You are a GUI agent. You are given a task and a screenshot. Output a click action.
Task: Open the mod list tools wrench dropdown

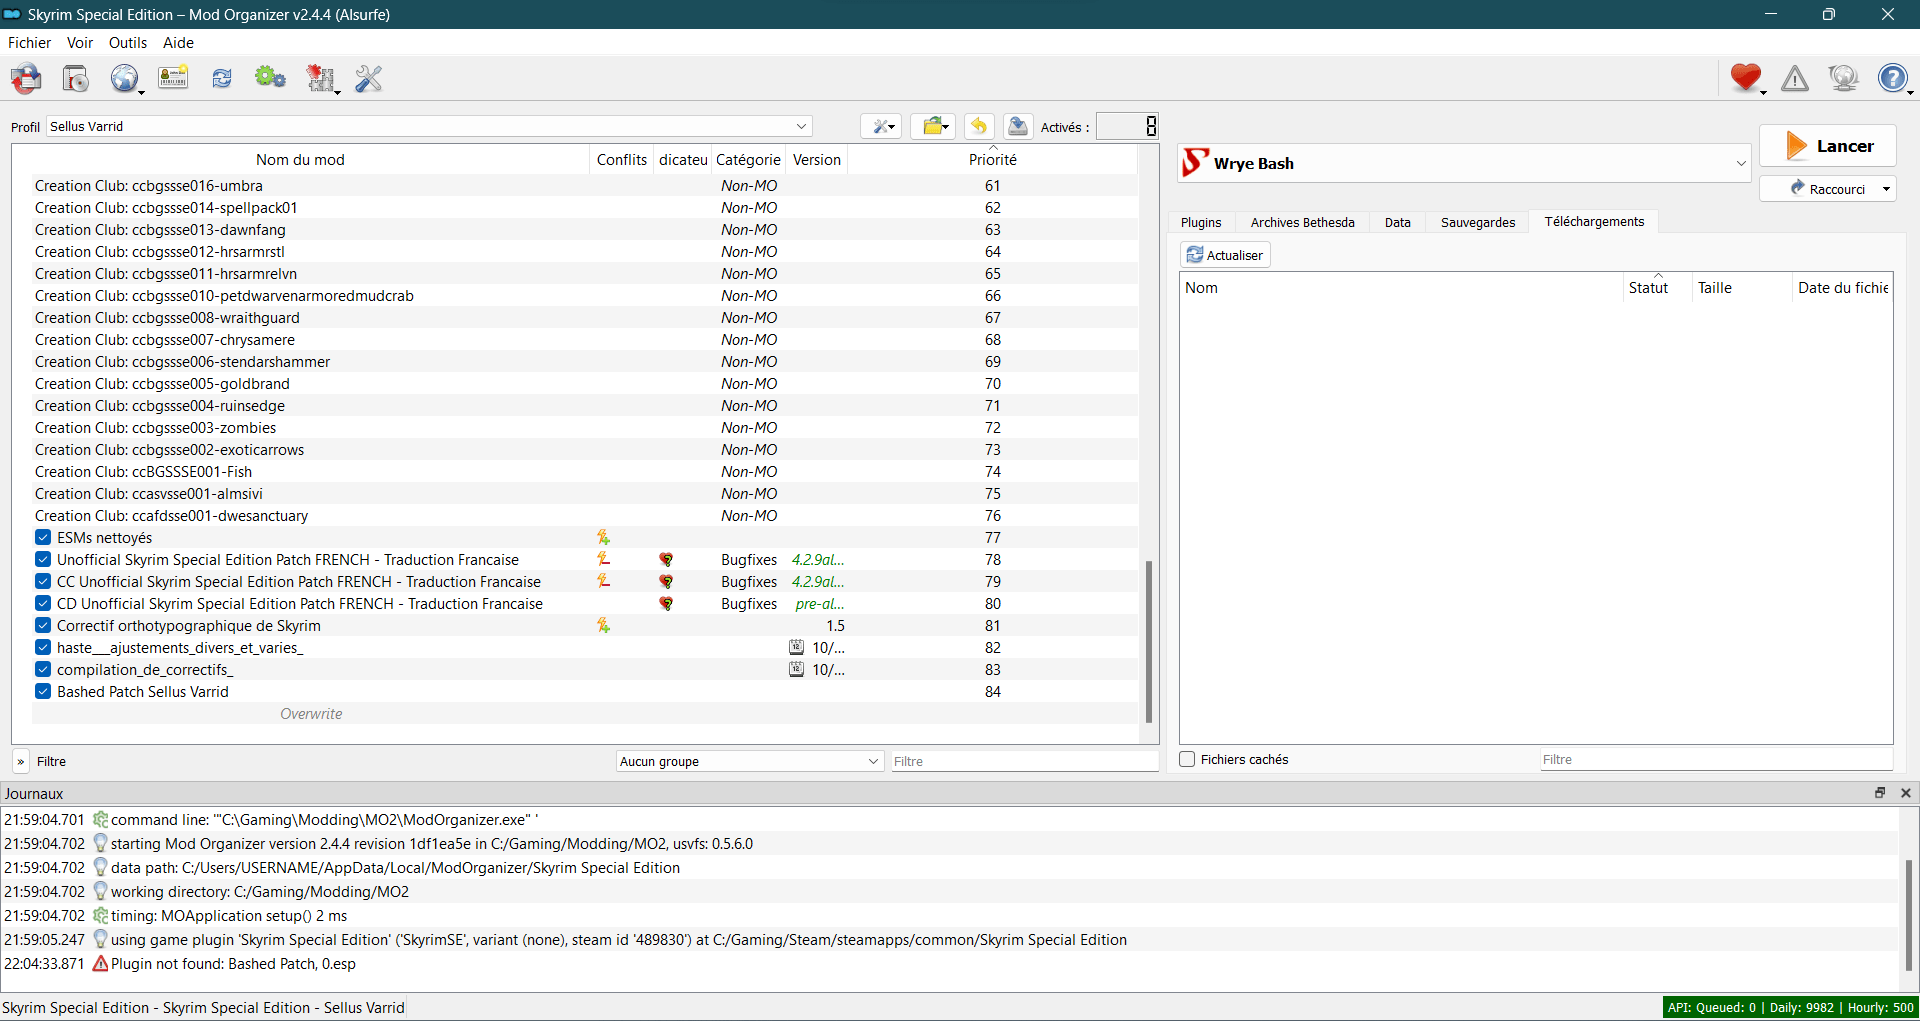coord(881,126)
